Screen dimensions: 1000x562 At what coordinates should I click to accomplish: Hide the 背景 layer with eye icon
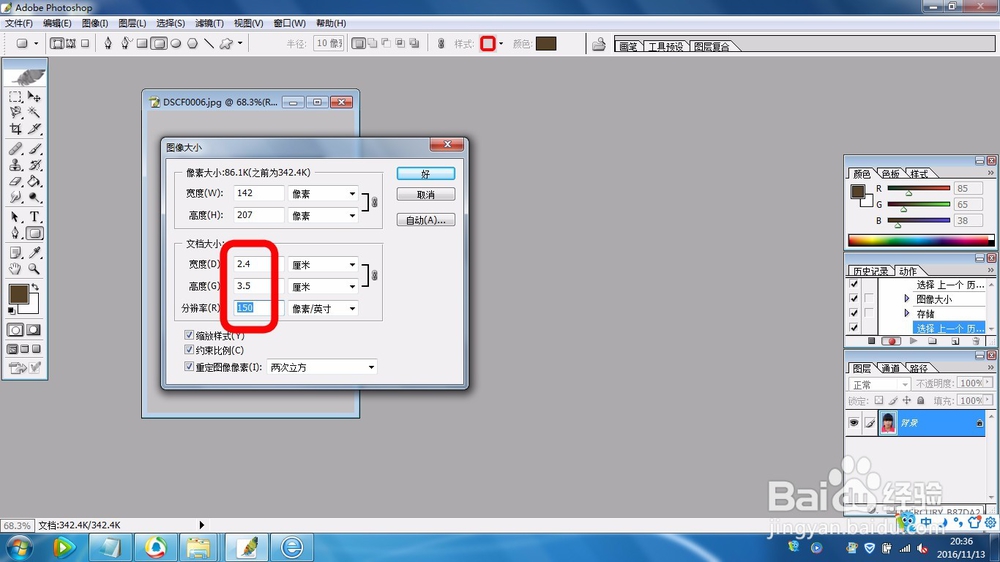click(854, 423)
